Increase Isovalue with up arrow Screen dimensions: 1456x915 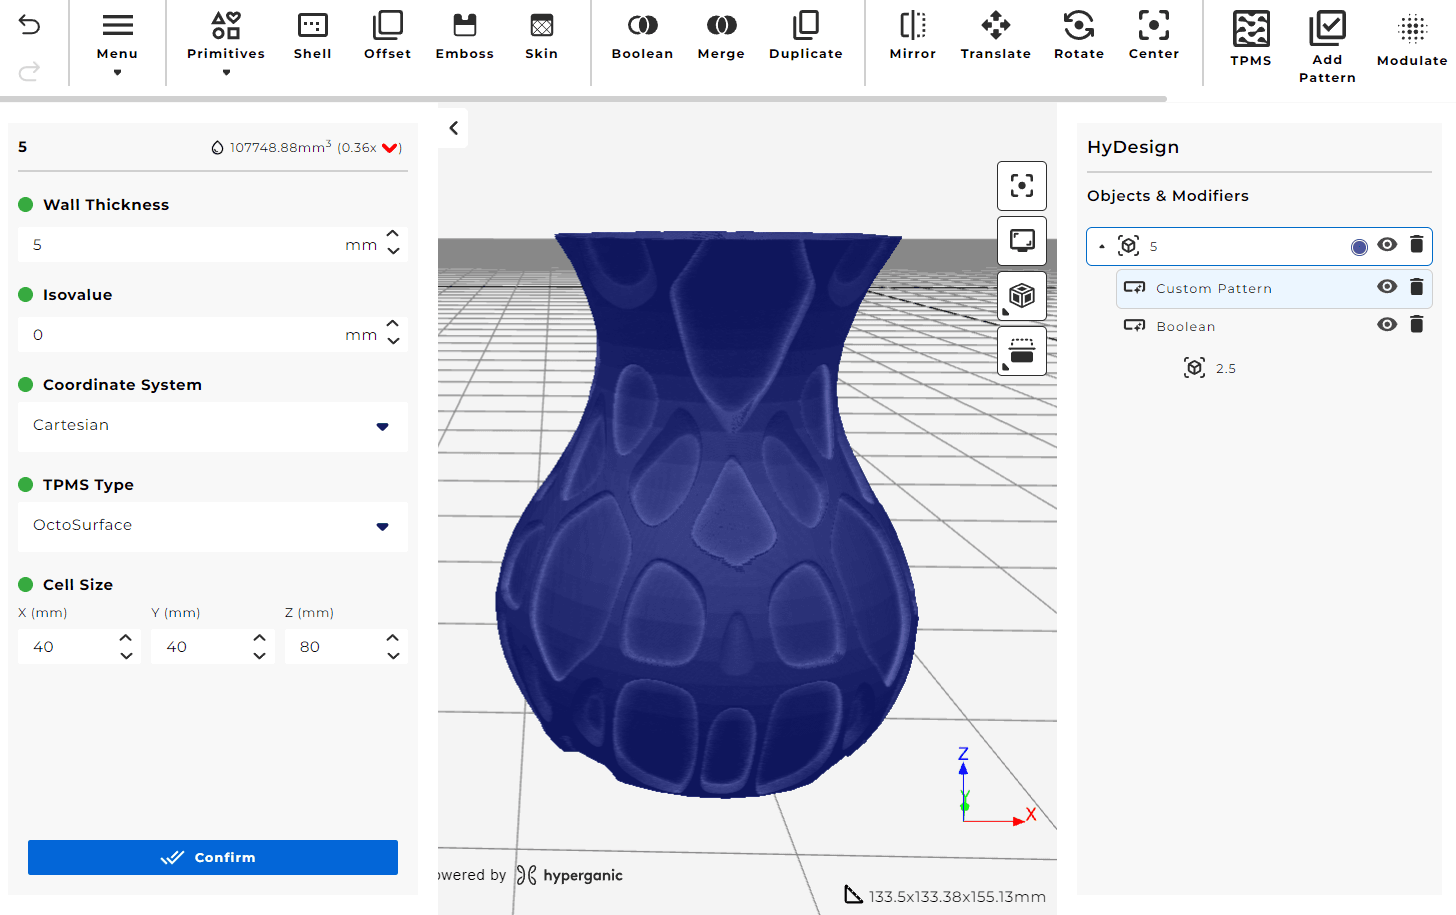tap(393, 324)
